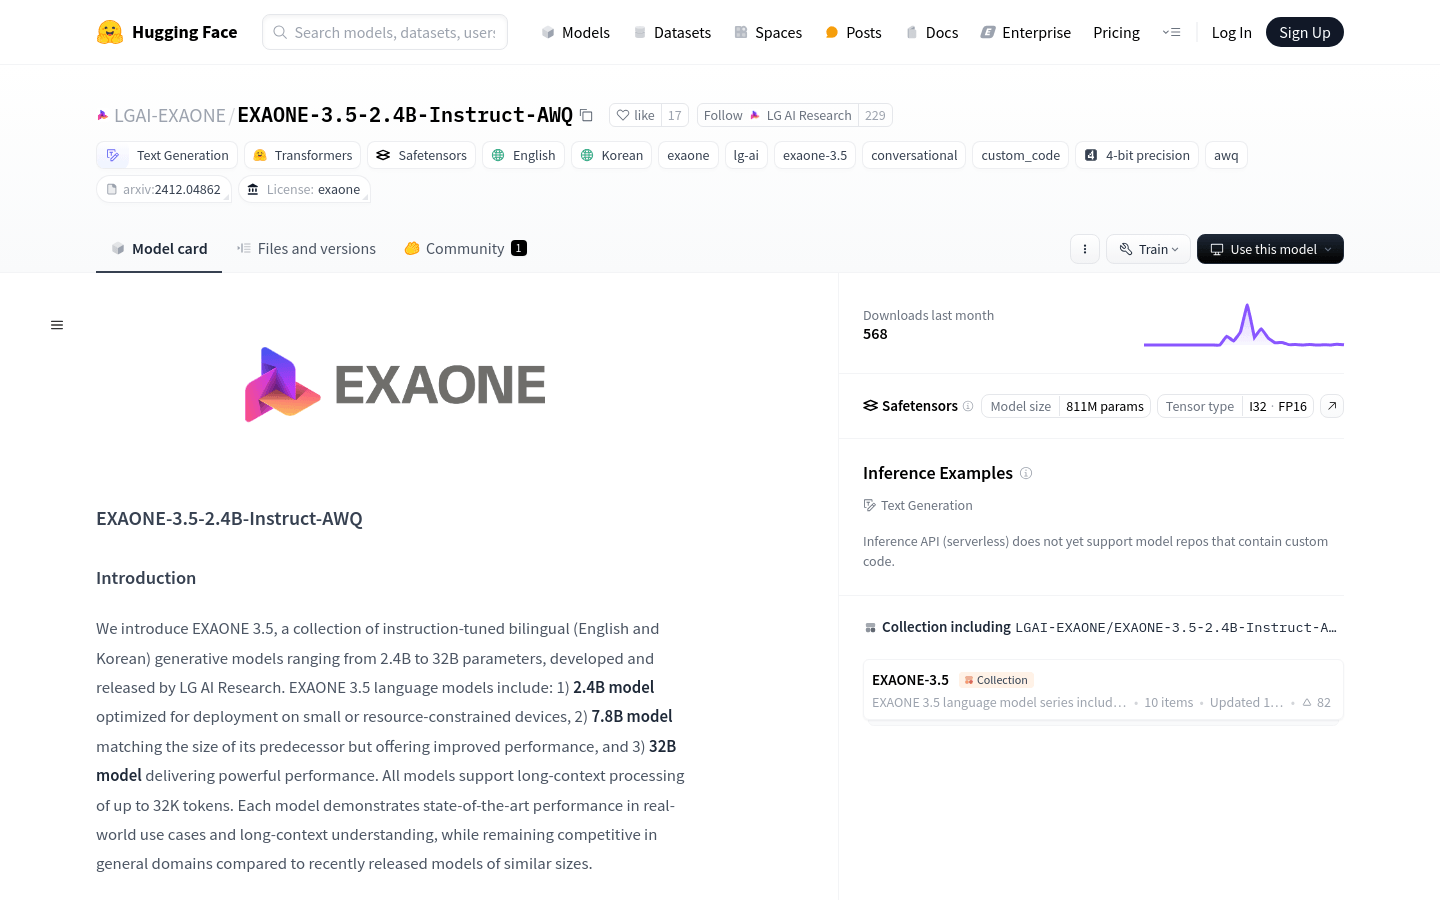This screenshot has height=900, width=1440.
Task: Click the custom_code tag
Action: [x=1020, y=155]
